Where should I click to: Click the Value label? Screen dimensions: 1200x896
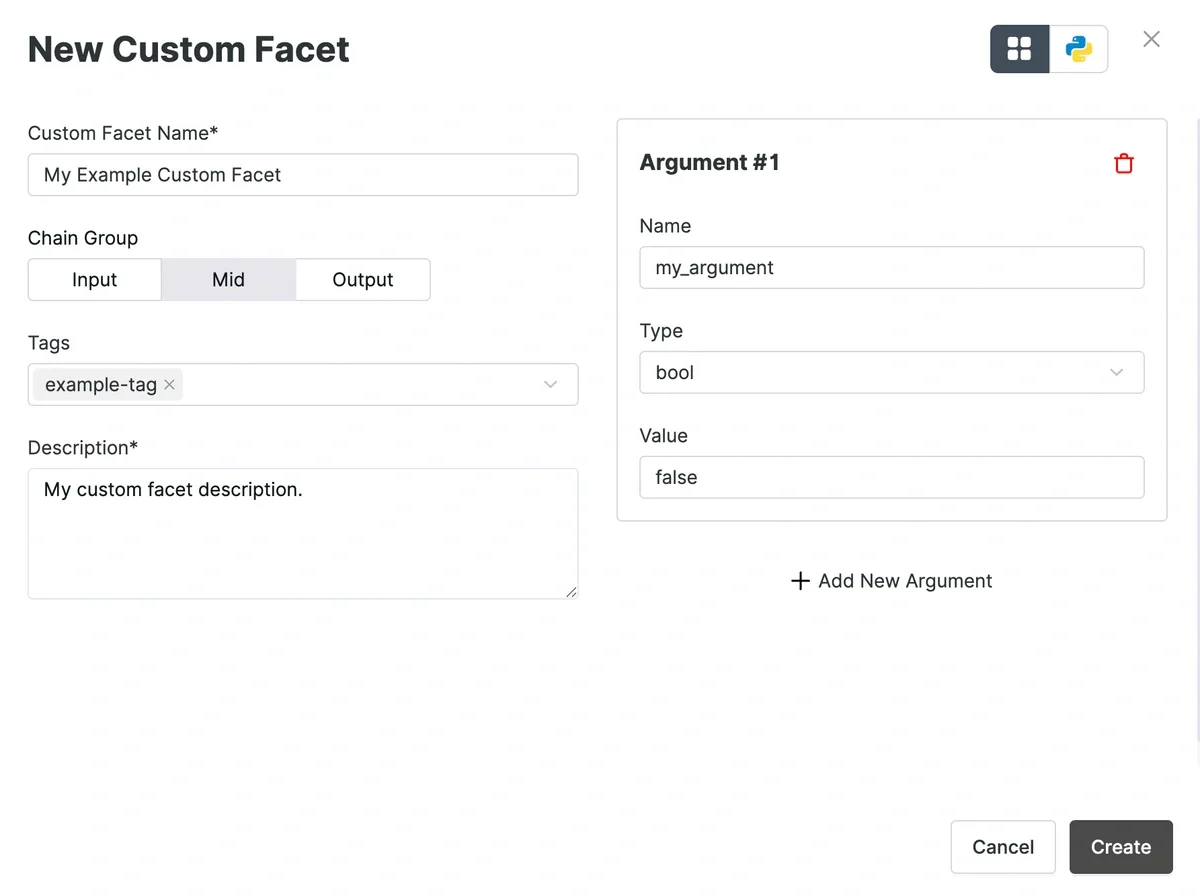[664, 436]
